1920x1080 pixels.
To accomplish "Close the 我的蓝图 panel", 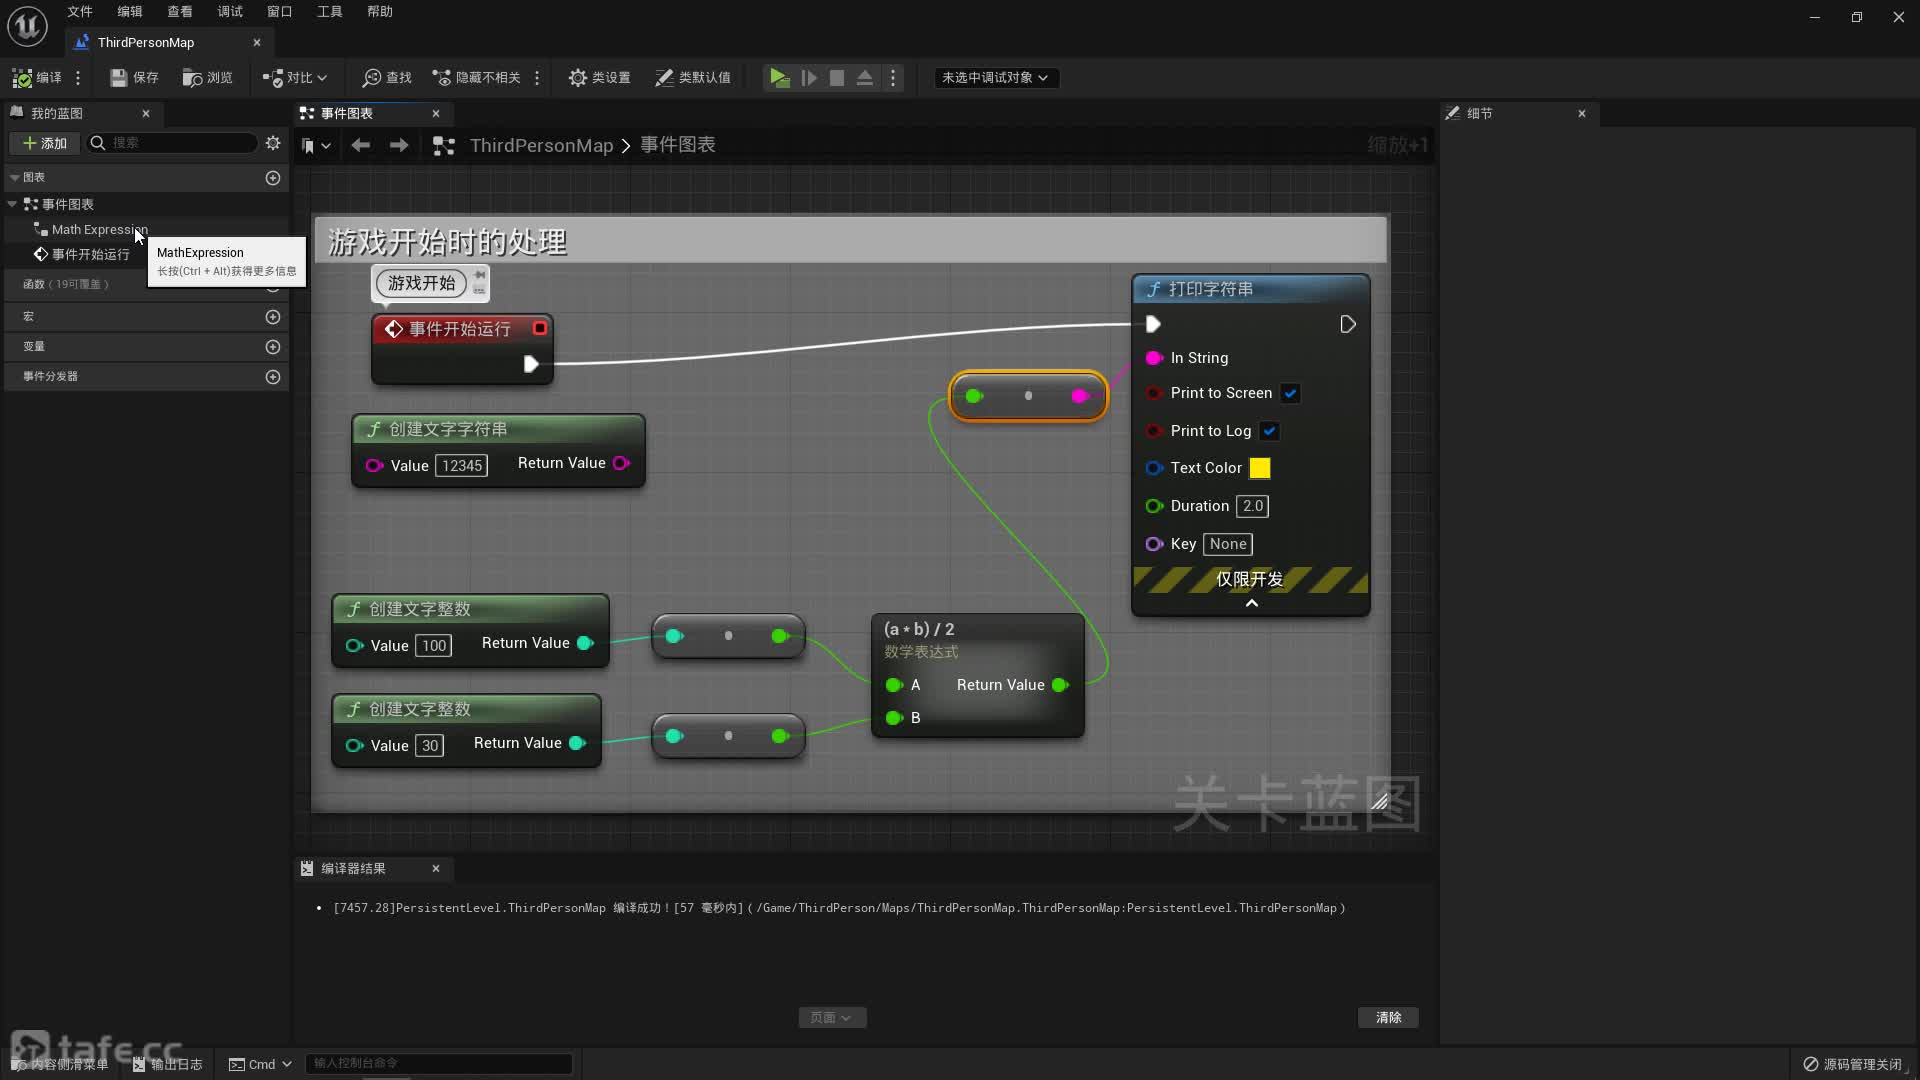I will coord(146,113).
